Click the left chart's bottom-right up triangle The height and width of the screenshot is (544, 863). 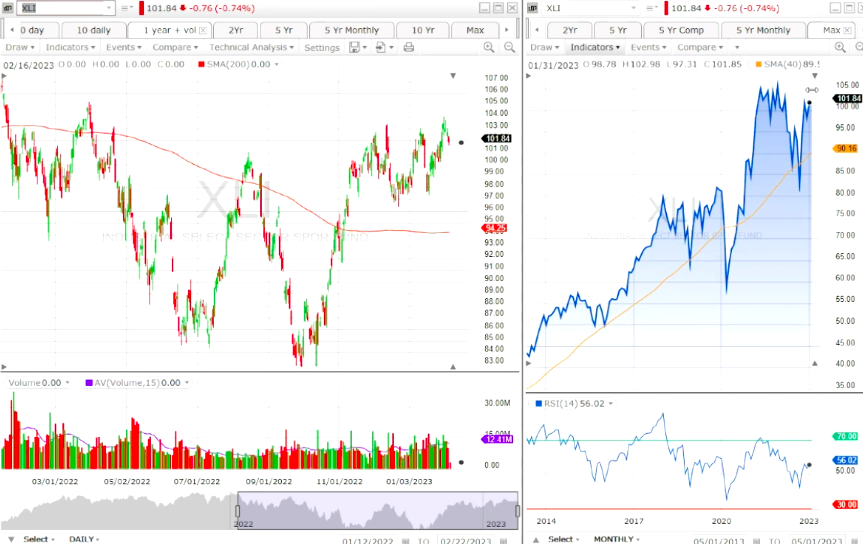pos(453,366)
